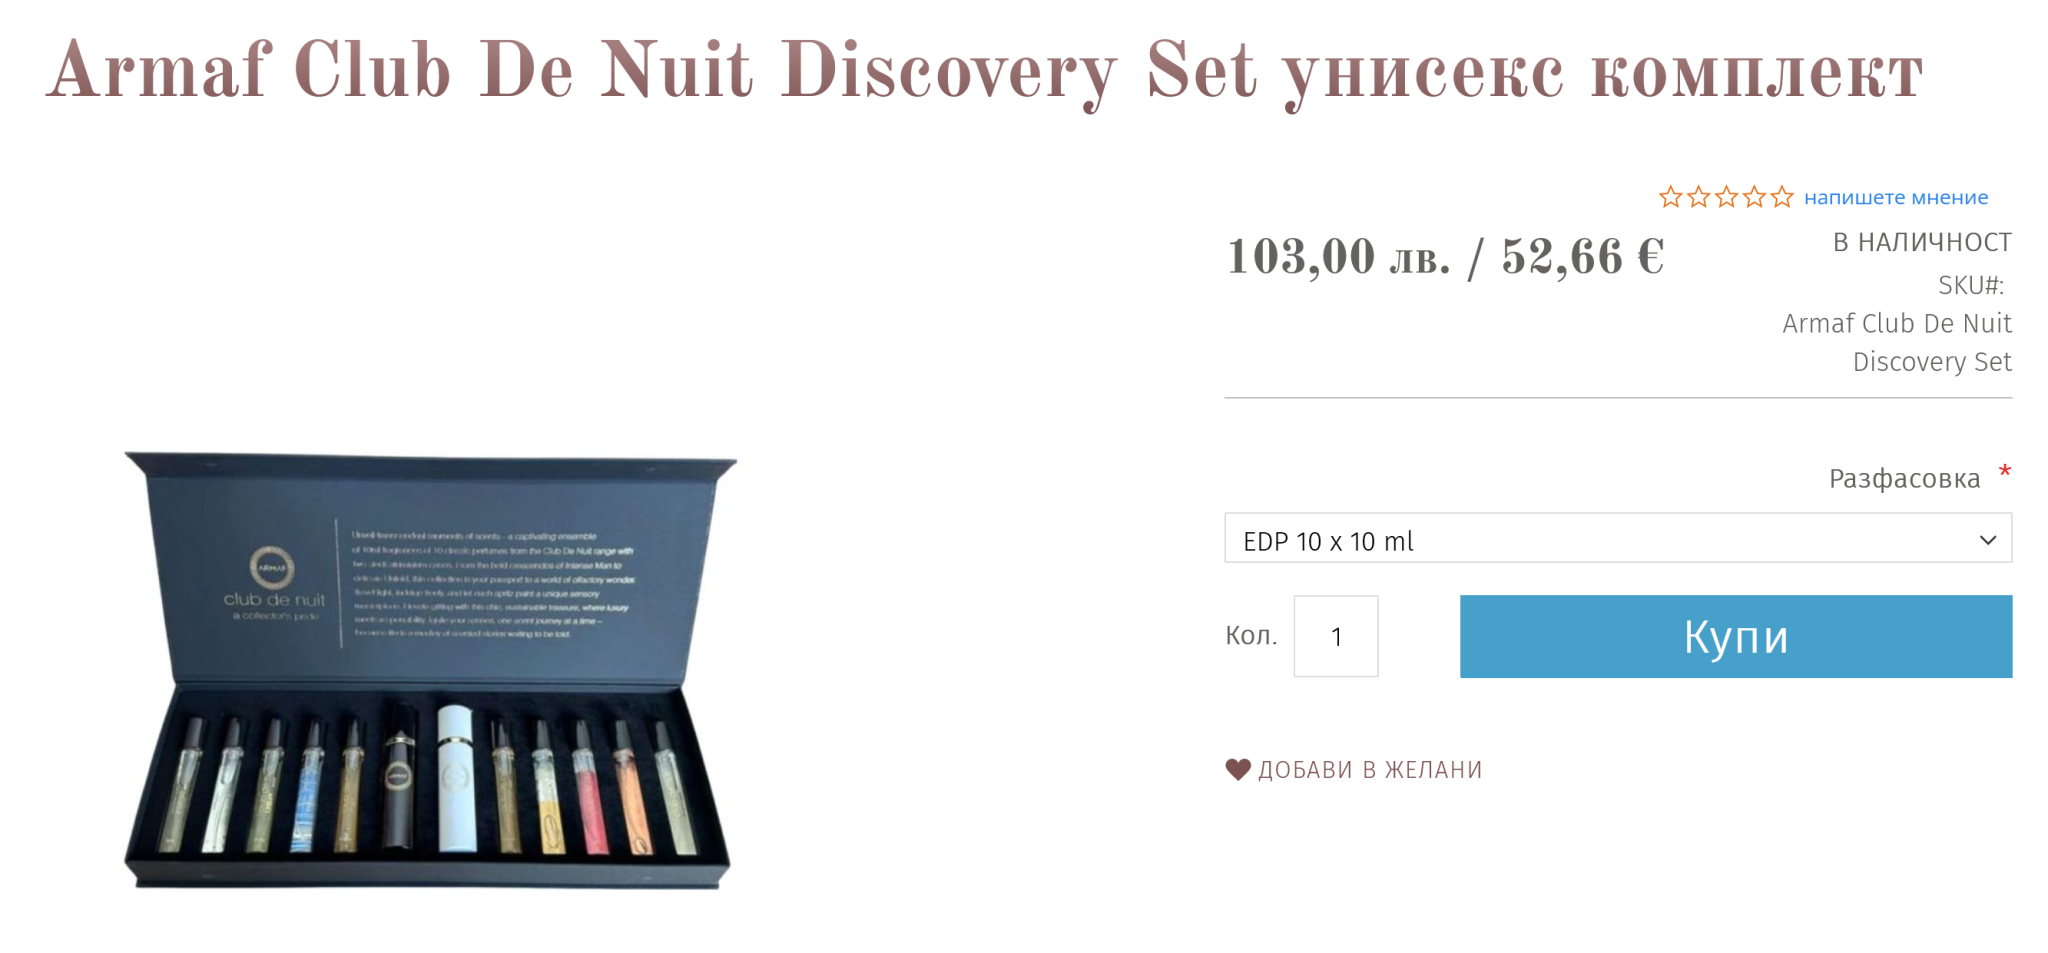Choose the fourth rating star
The width and height of the screenshot is (2048, 953).
[x=1754, y=197]
